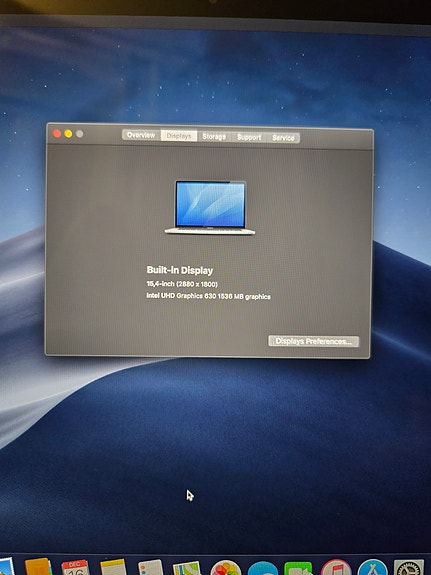431x575 pixels.
Task: Open Calendar from the Dock
Action: tap(76, 567)
